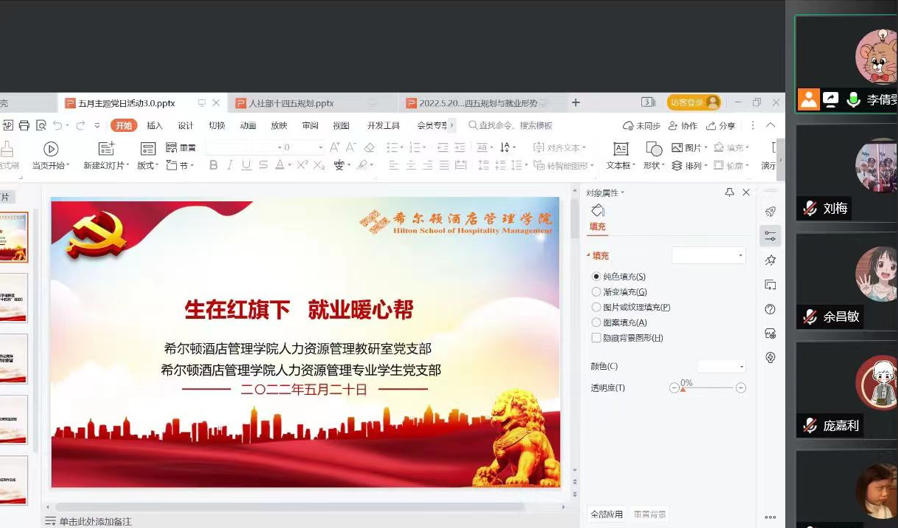Click the Reset (重置) slide button
Image resolution: width=898 pixels, height=528 pixels.
point(181,148)
